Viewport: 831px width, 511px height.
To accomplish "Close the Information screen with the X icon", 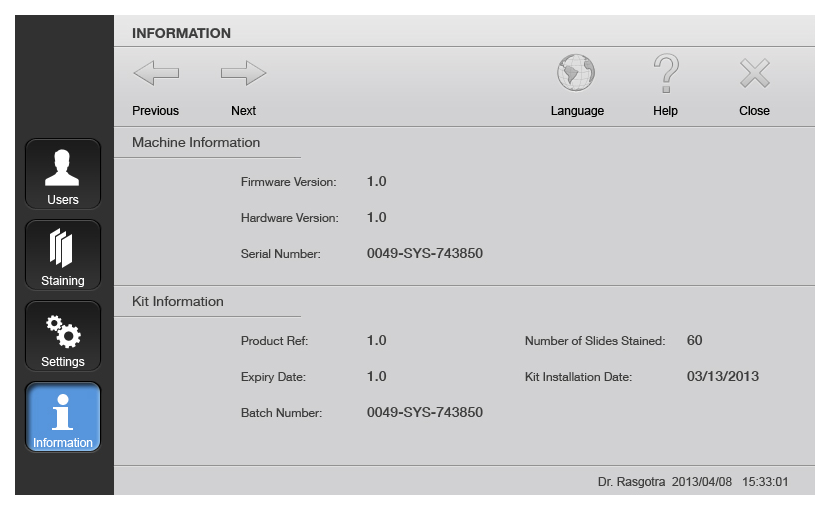I will tap(754, 73).
